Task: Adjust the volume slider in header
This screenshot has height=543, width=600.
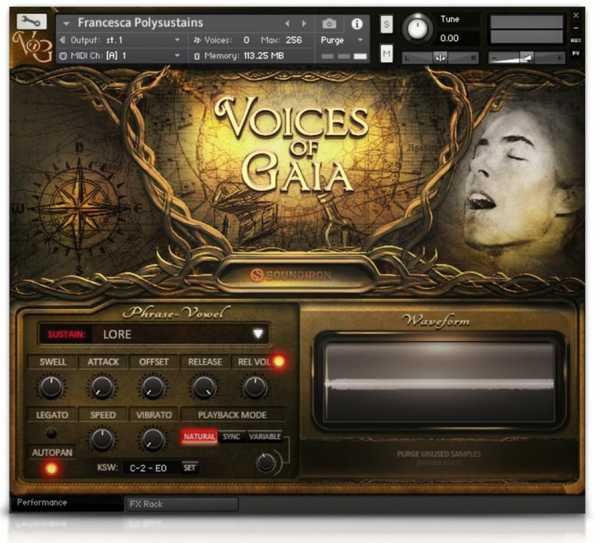Action: (x=526, y=58)
